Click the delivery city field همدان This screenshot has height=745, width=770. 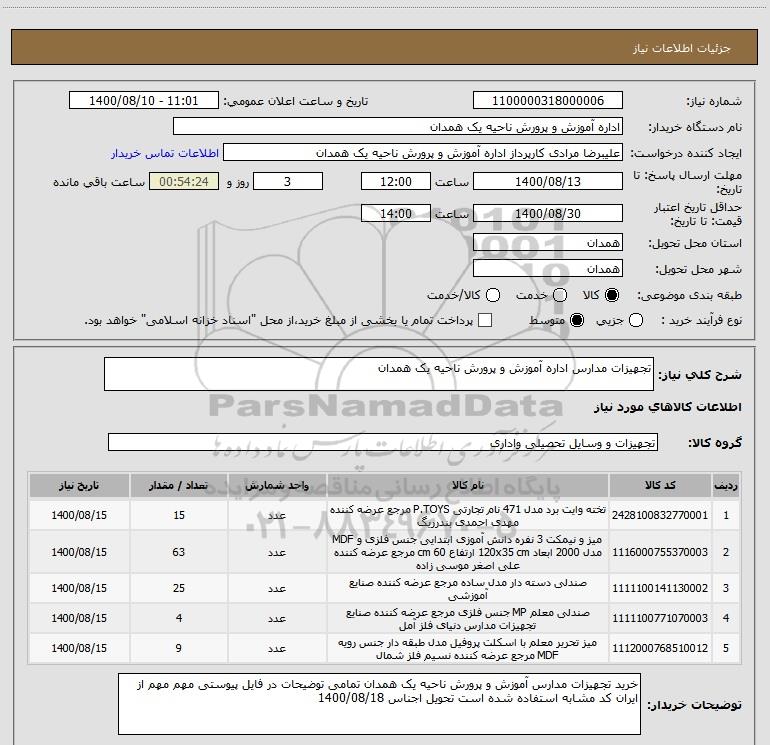548,269
